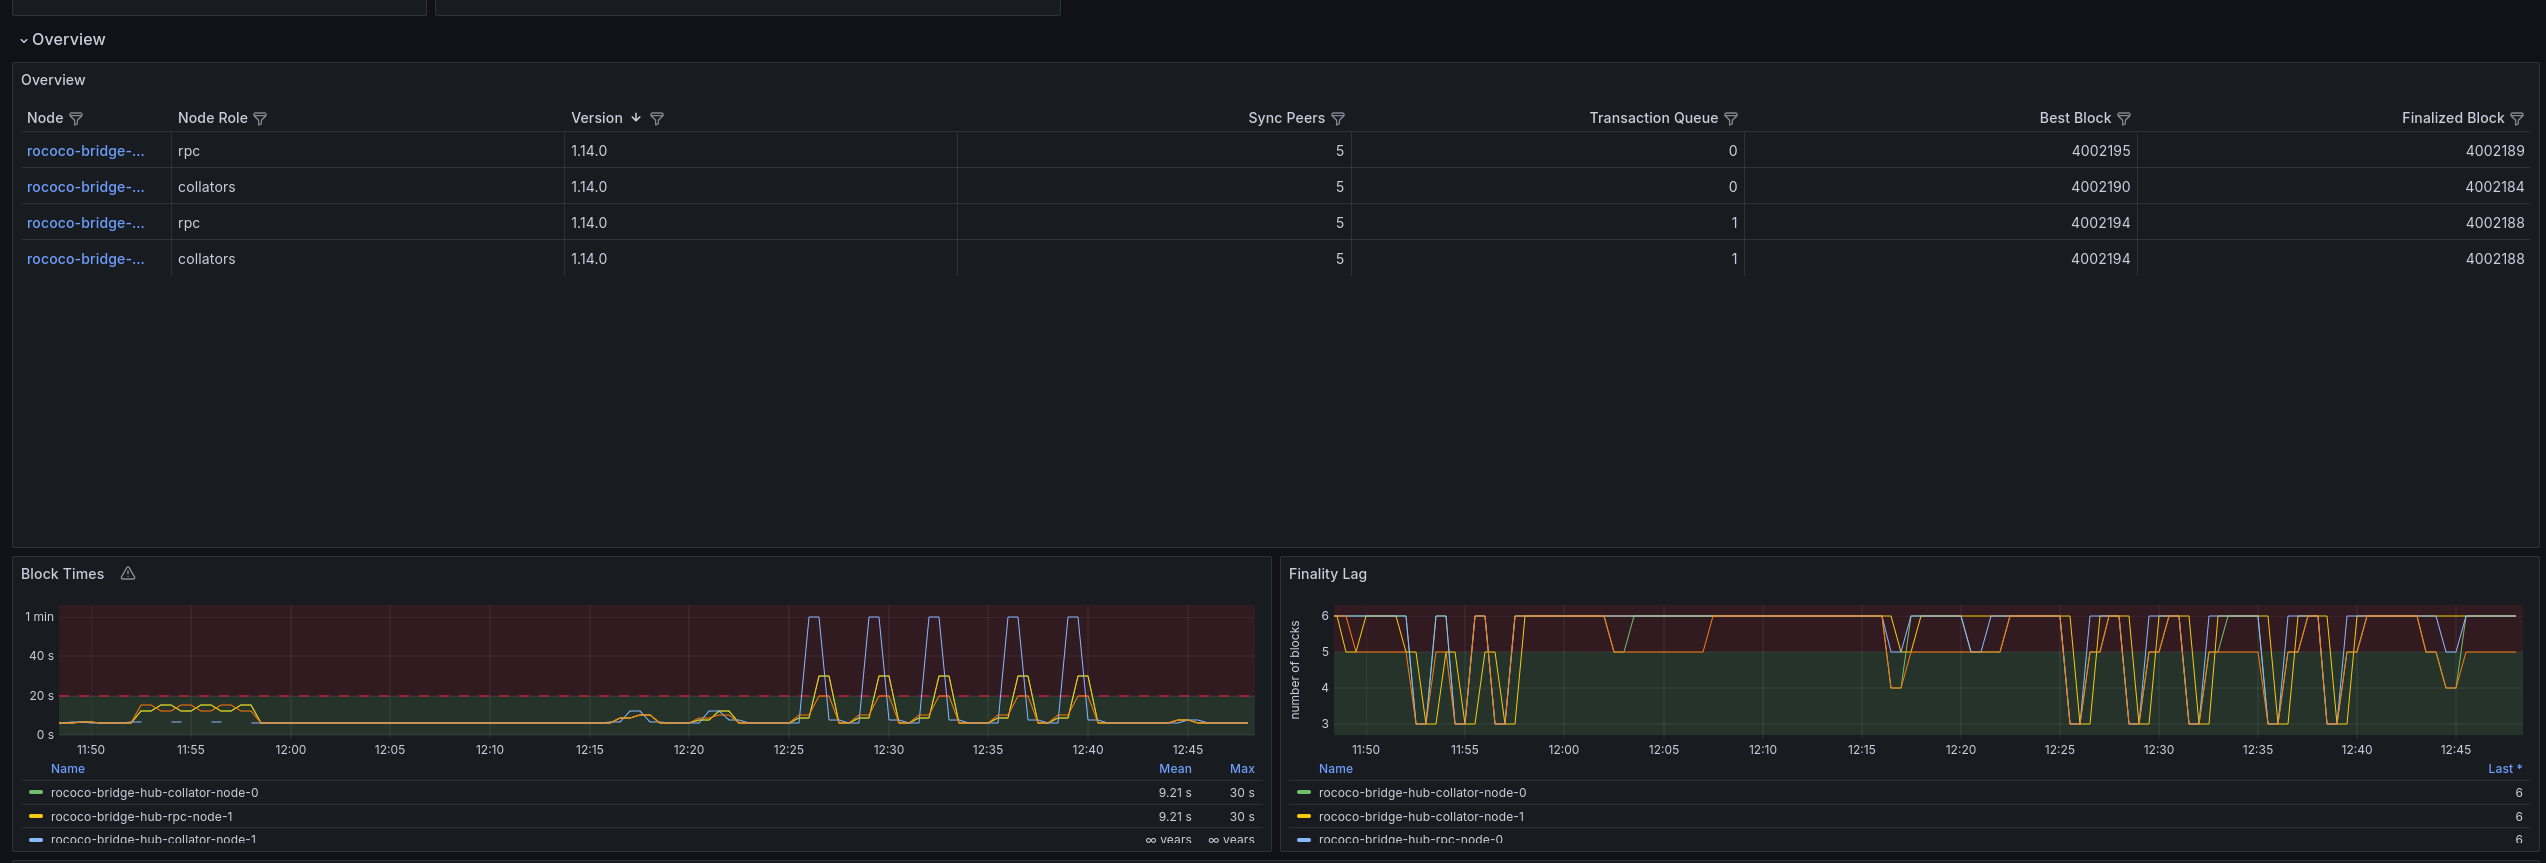Sort table by Node Role header

[212, 118]
